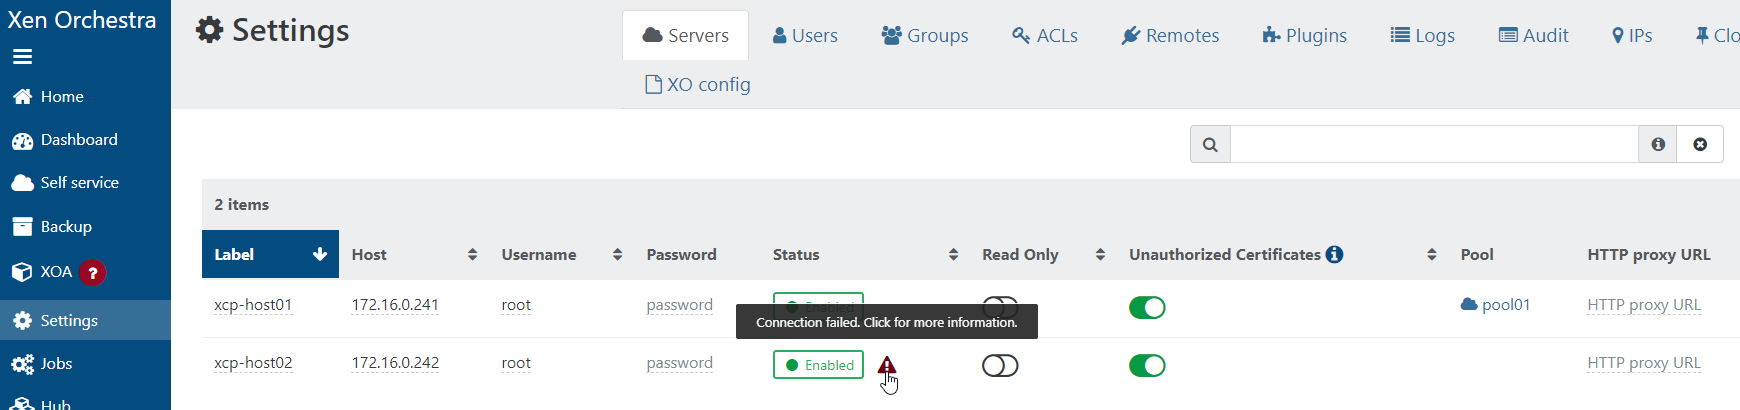Image resolution: width=1740 pixels, height=410 pixels.
Task: Click the magnifier search icon
Action: pyautogui.click(x=1210, y=145)
